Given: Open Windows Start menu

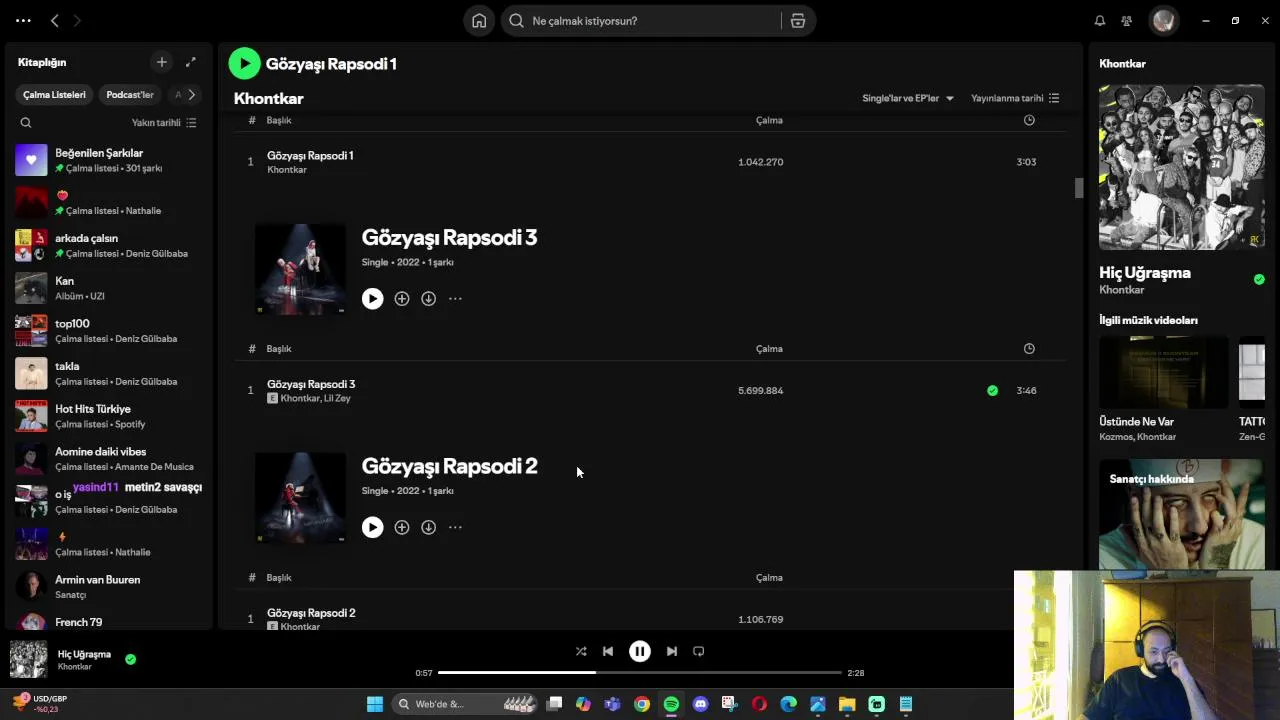Looking at the screenshot, I should point(375,704).
